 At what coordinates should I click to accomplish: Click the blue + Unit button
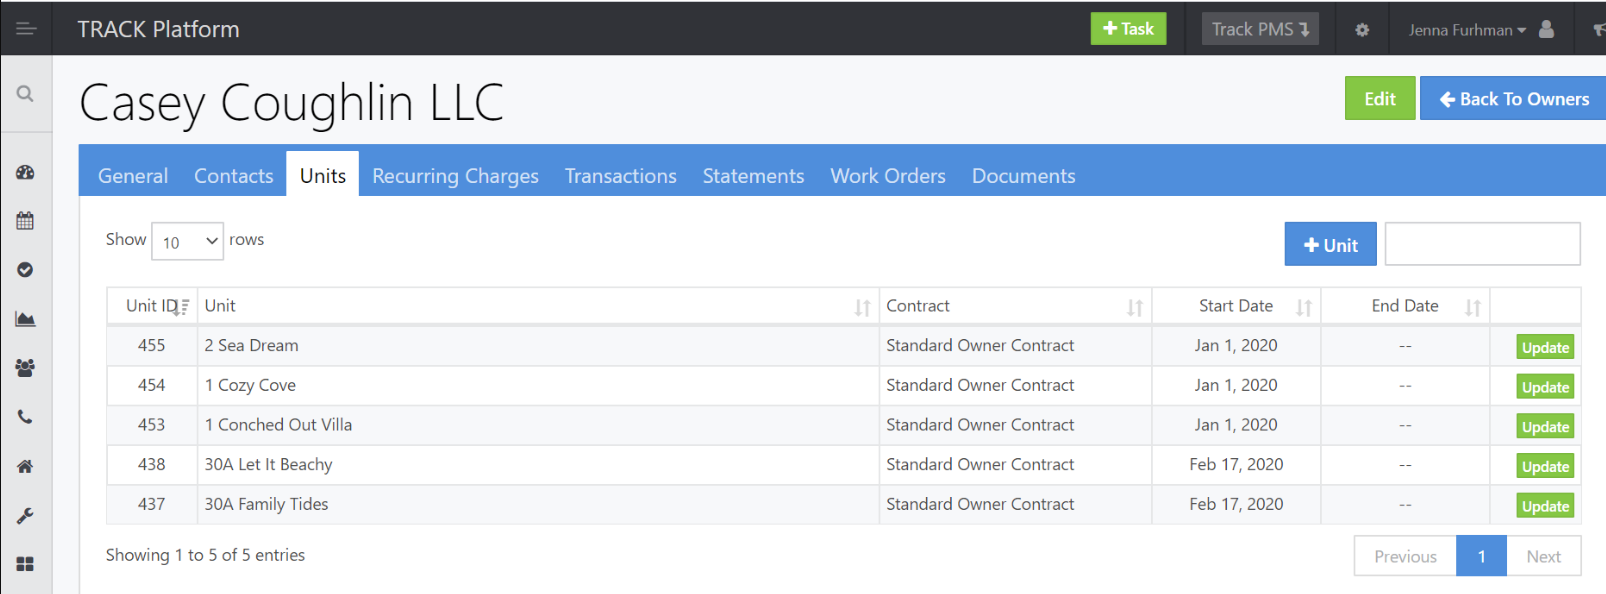tap(1331, 244)
